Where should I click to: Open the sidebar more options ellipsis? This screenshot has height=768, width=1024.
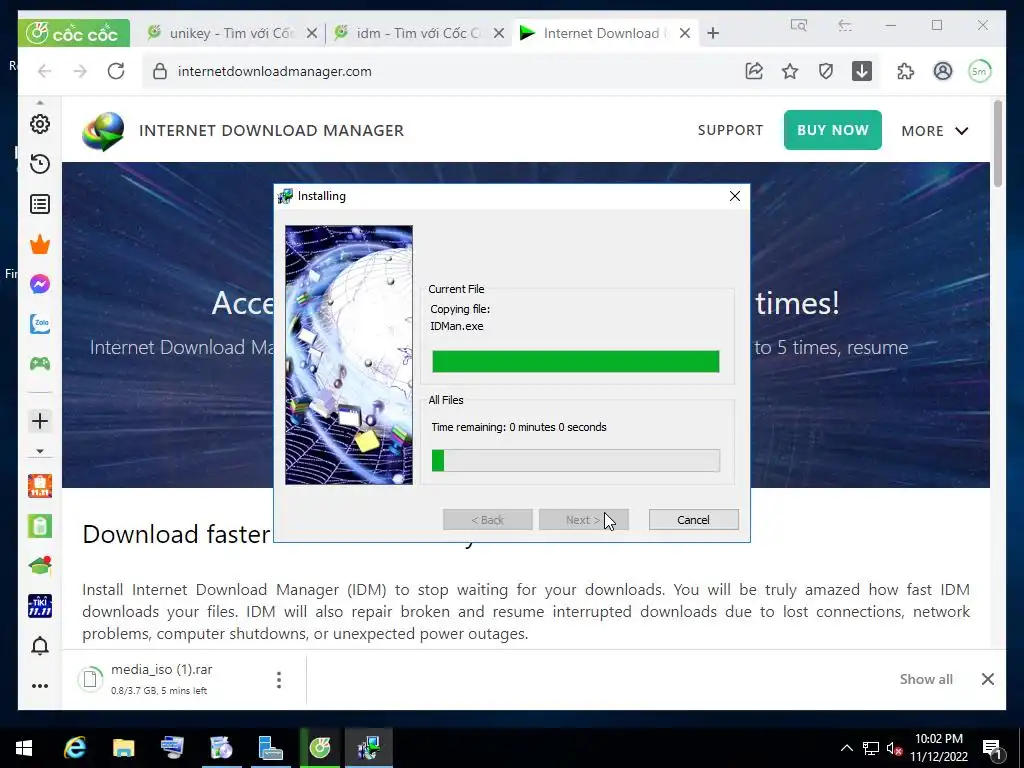pyautogui.click(x=40, y=686)
